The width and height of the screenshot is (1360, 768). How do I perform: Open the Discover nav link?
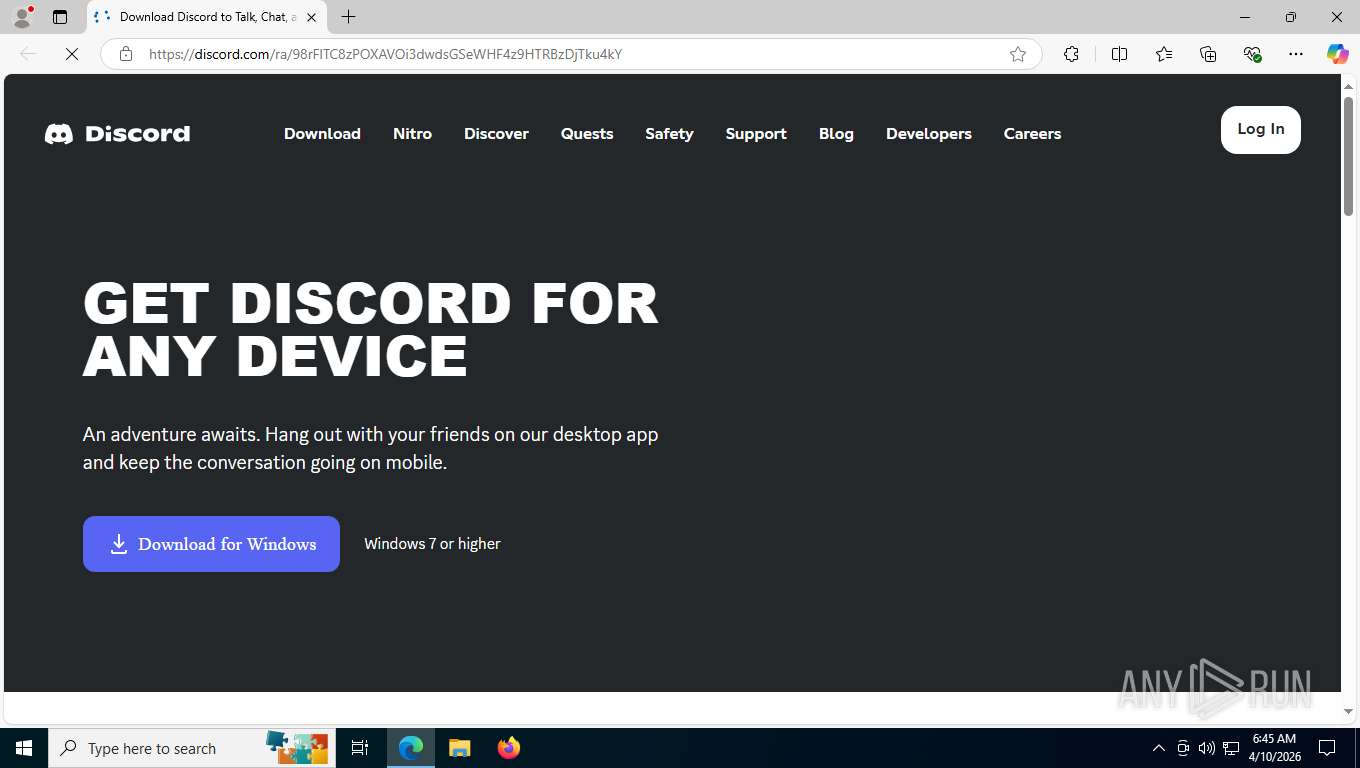pyautogui.click(x=496, y=133)
